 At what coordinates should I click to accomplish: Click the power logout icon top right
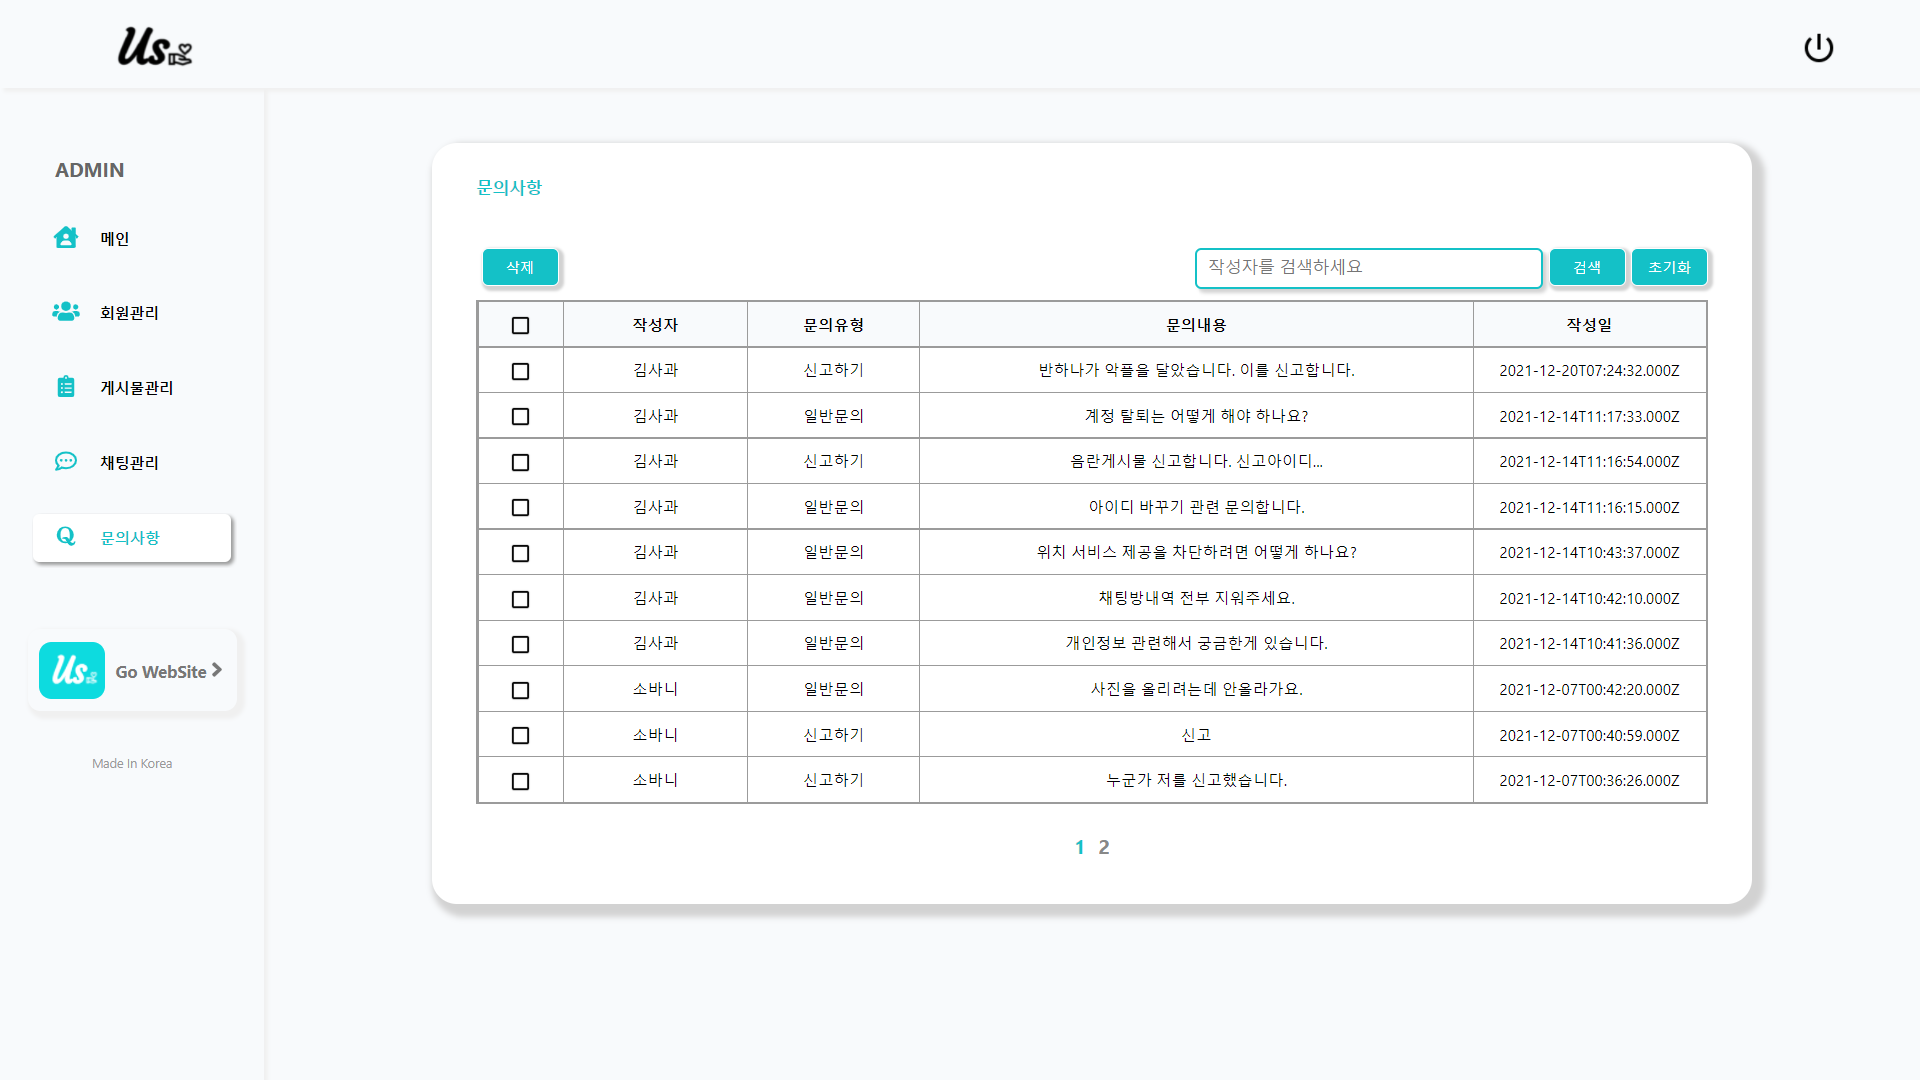(x=1818, y=47)
